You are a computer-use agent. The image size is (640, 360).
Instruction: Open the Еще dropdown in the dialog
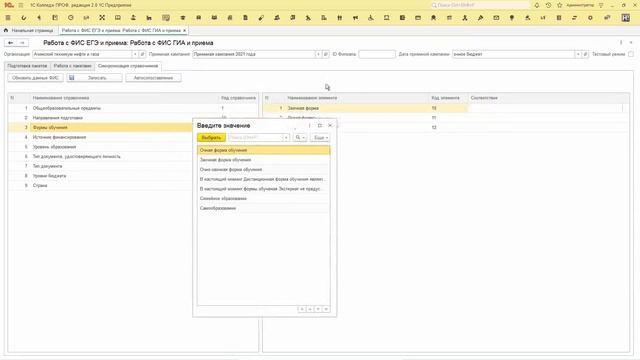pos(320,138)
